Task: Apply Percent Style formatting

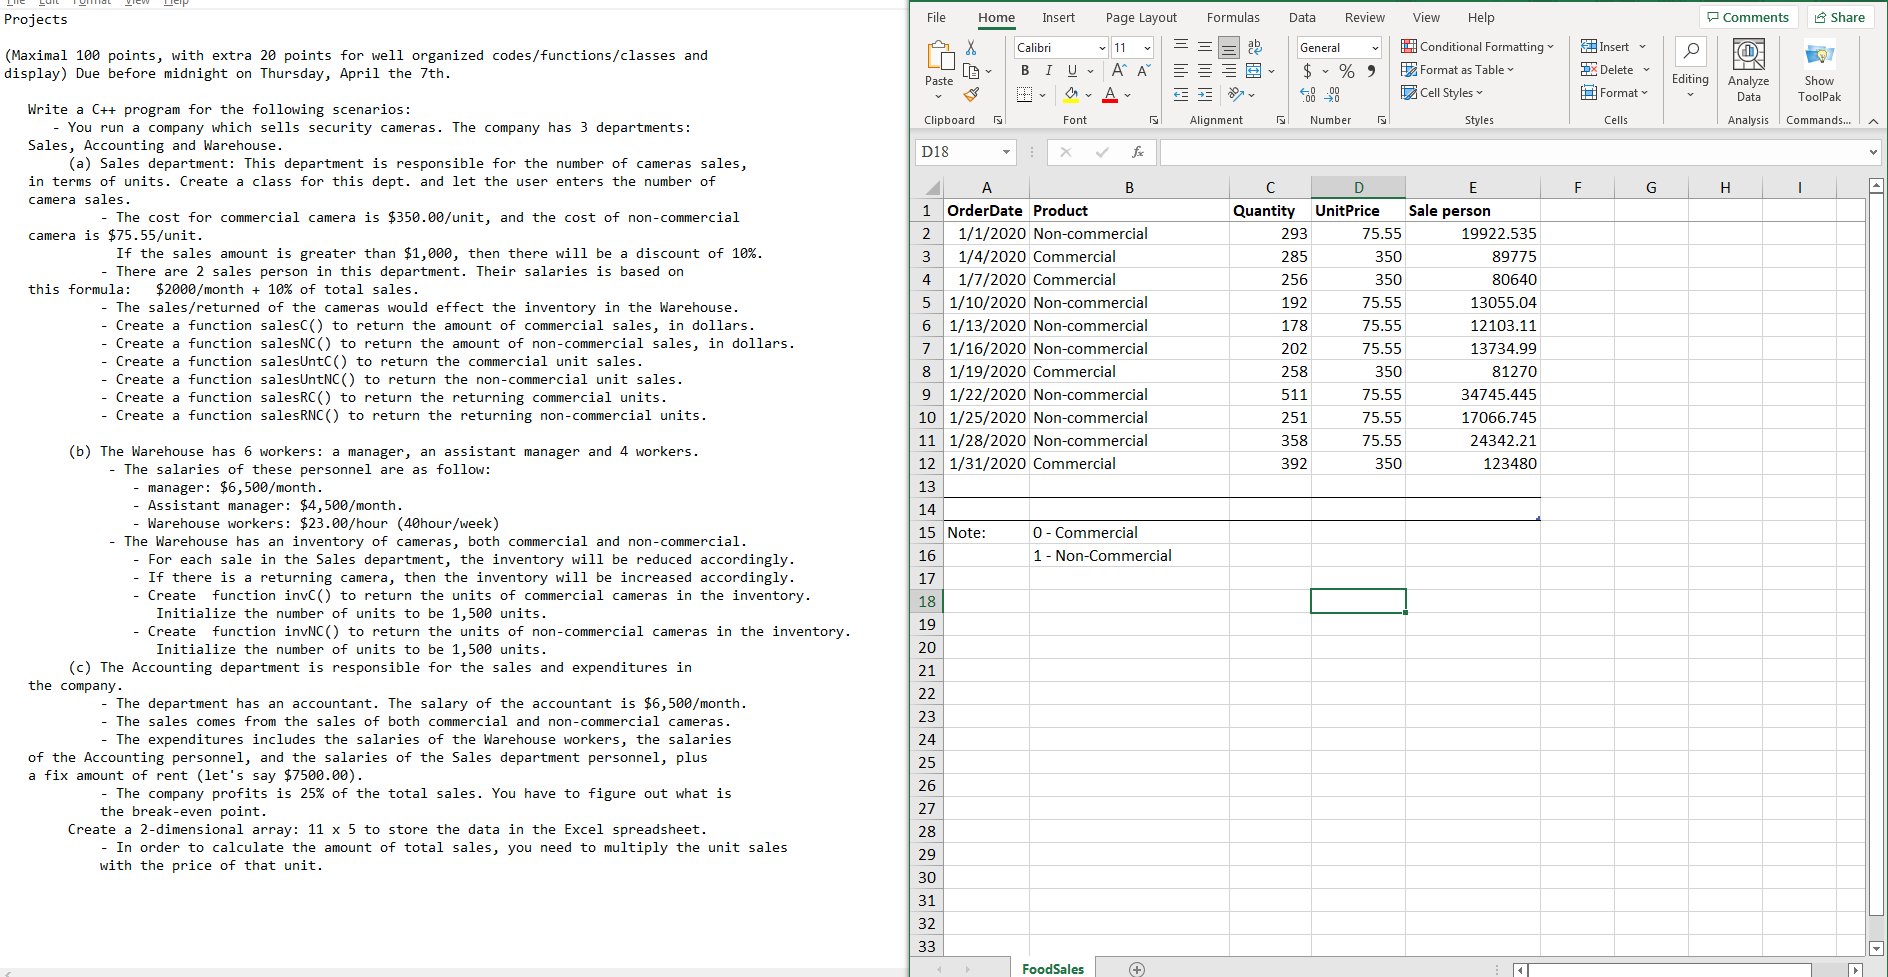Action: click(1345, 70)
